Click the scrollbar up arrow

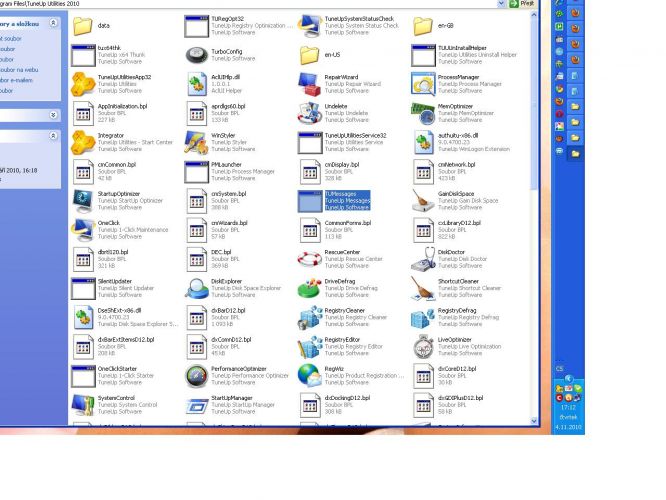534,15
